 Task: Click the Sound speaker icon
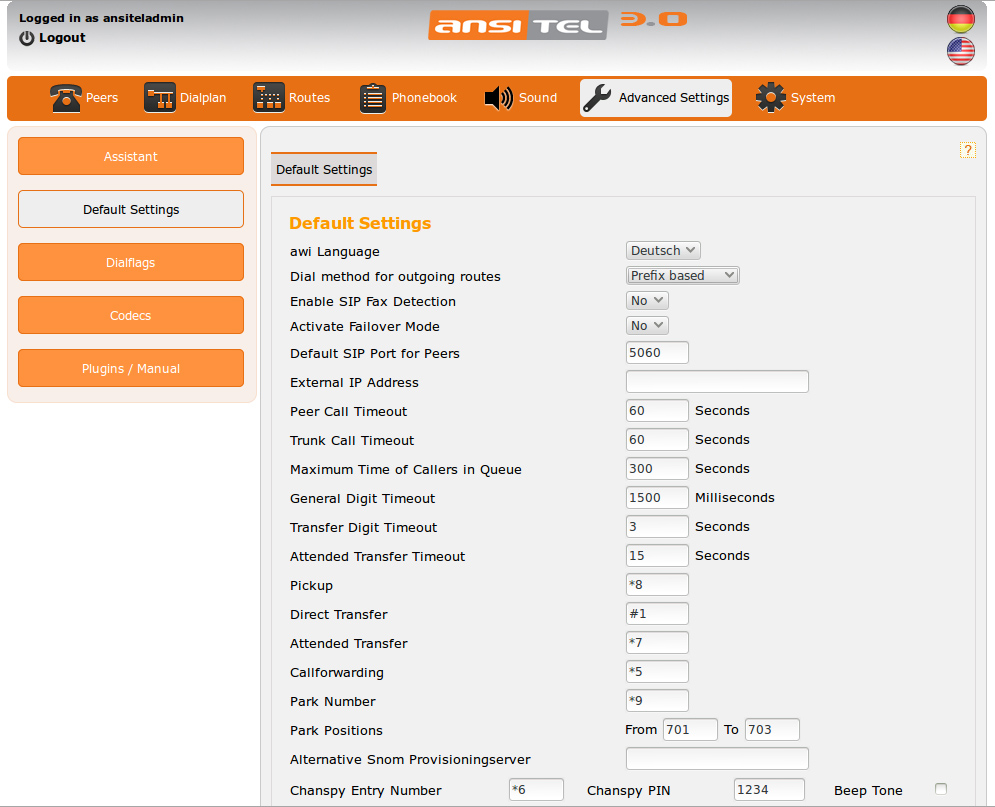click(x=498, y=98)
